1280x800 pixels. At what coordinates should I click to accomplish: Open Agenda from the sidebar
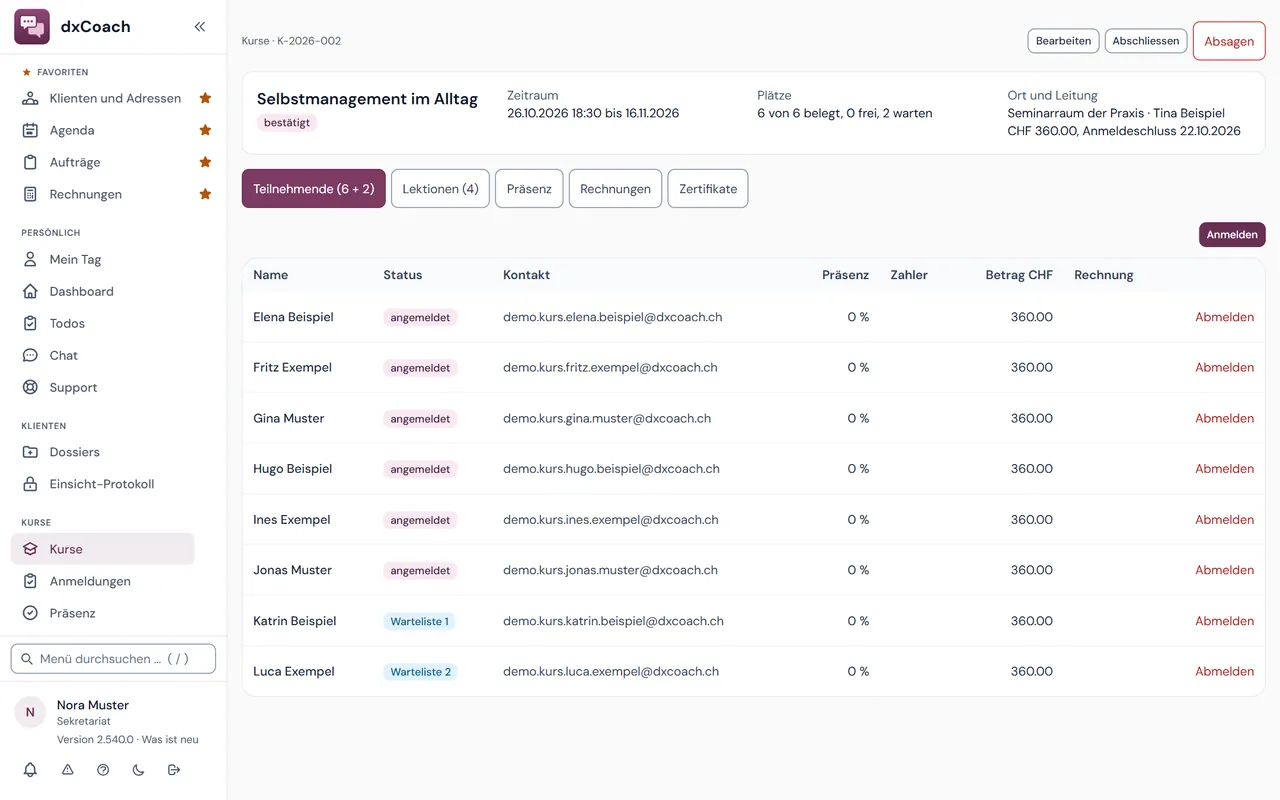(x=103, y=130)
